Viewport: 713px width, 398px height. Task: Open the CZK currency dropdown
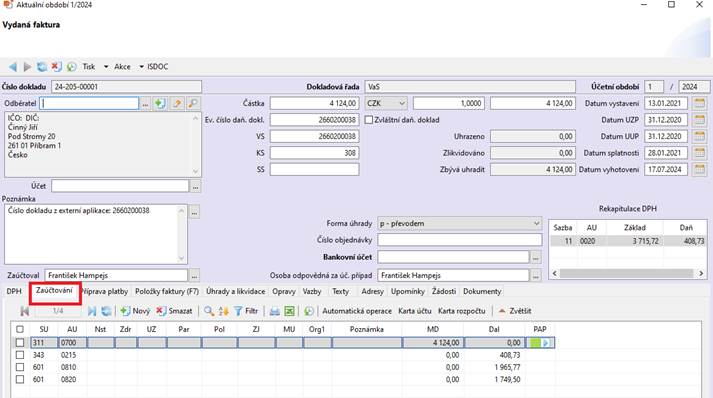[386, 103]
